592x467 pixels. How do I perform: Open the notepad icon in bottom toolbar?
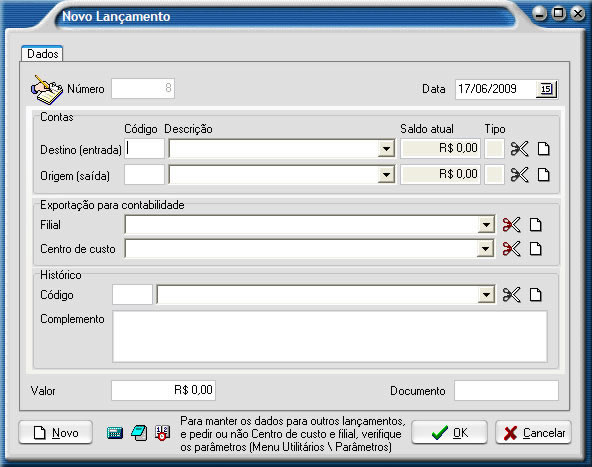(x=139, y=433)
